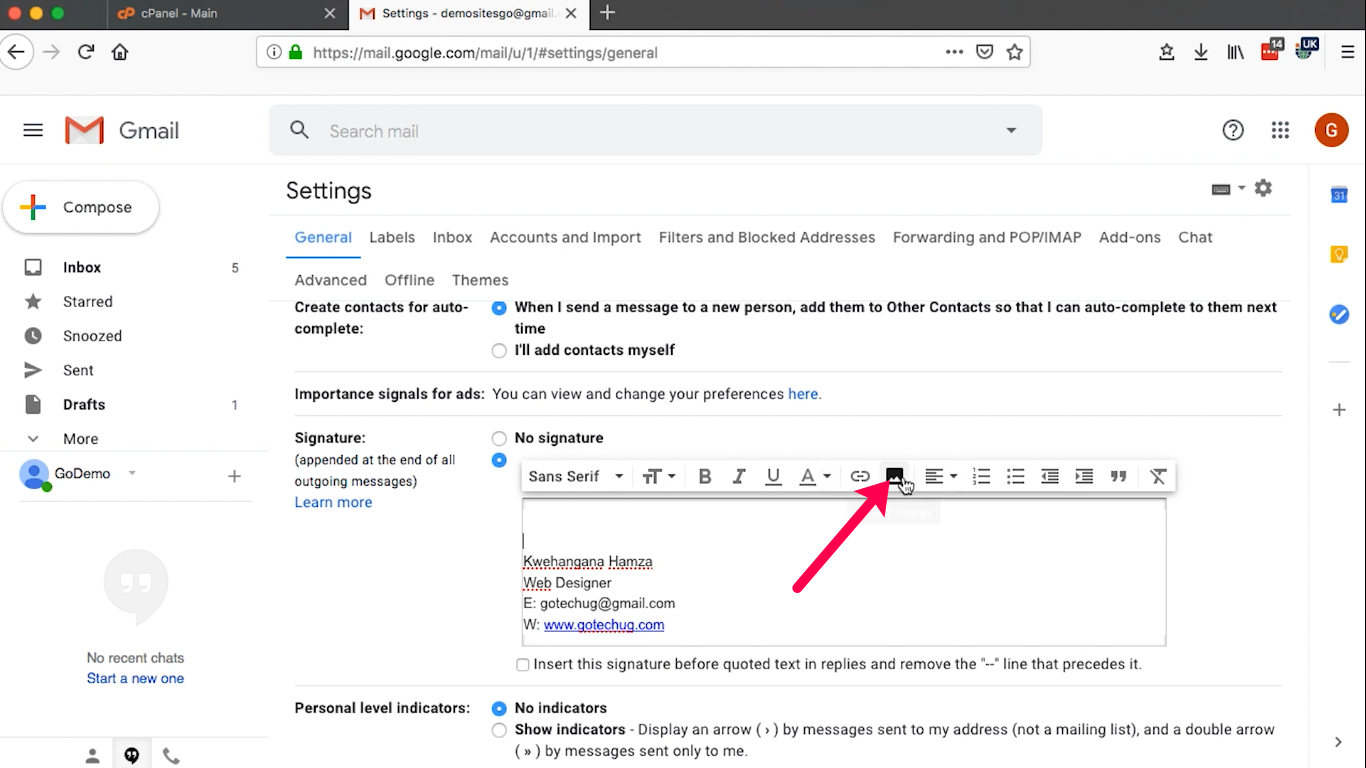This screenshot has width=1366, height=768.
Task: Focus the Search mail field
Action: coord(655,131)
